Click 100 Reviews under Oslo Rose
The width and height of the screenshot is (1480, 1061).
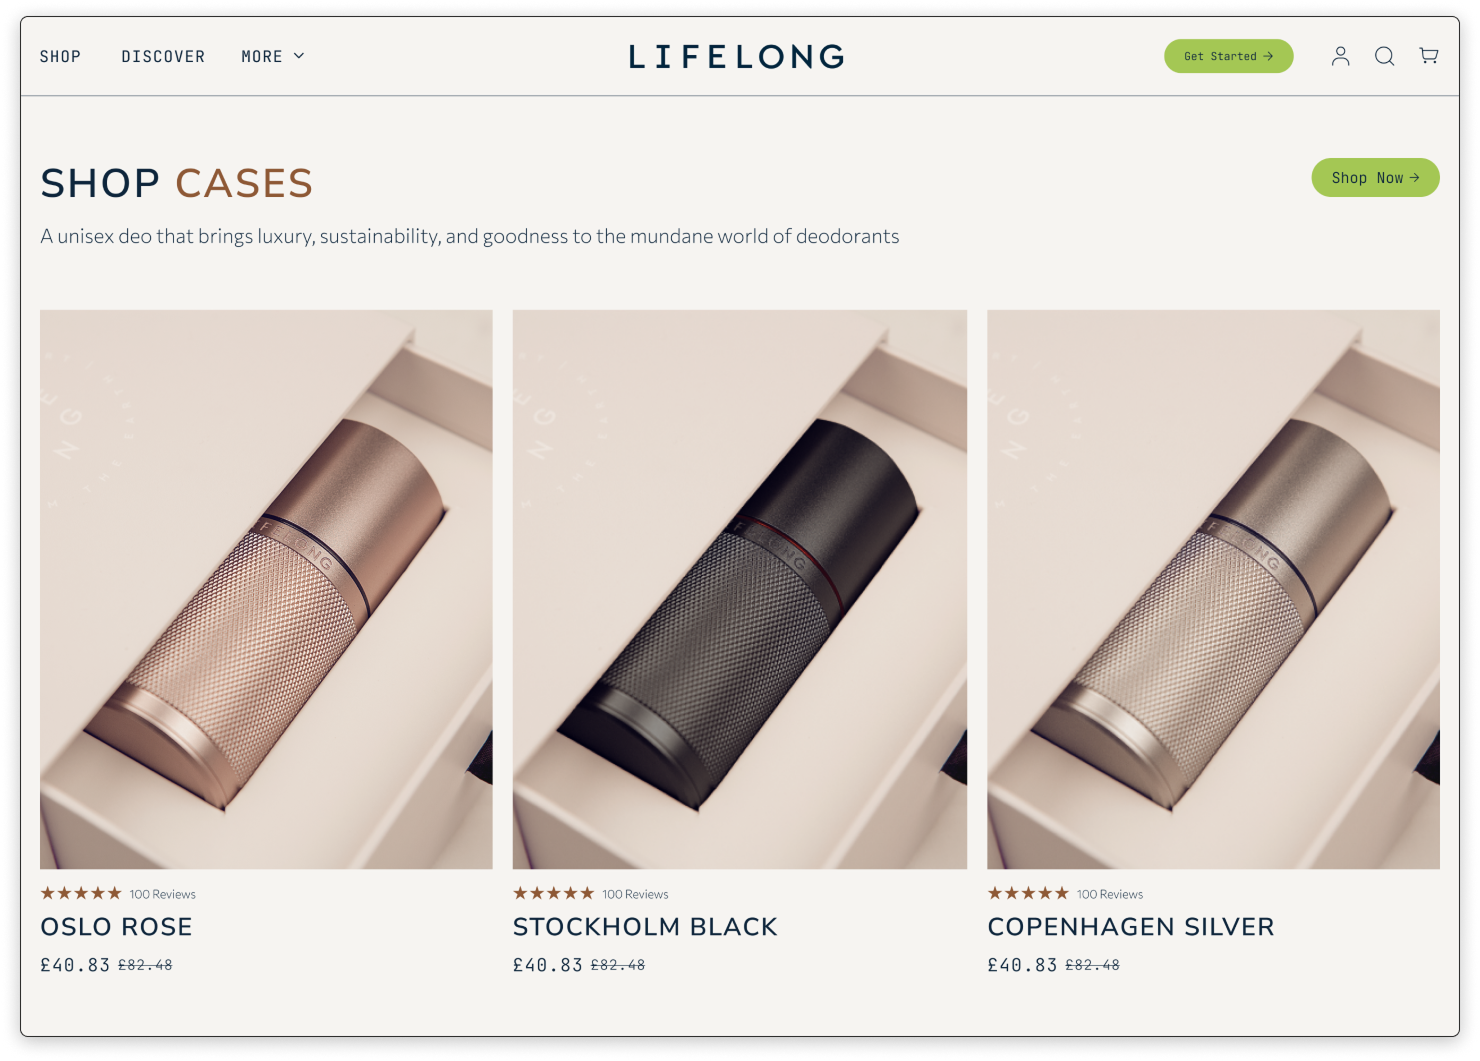point(163,894)
